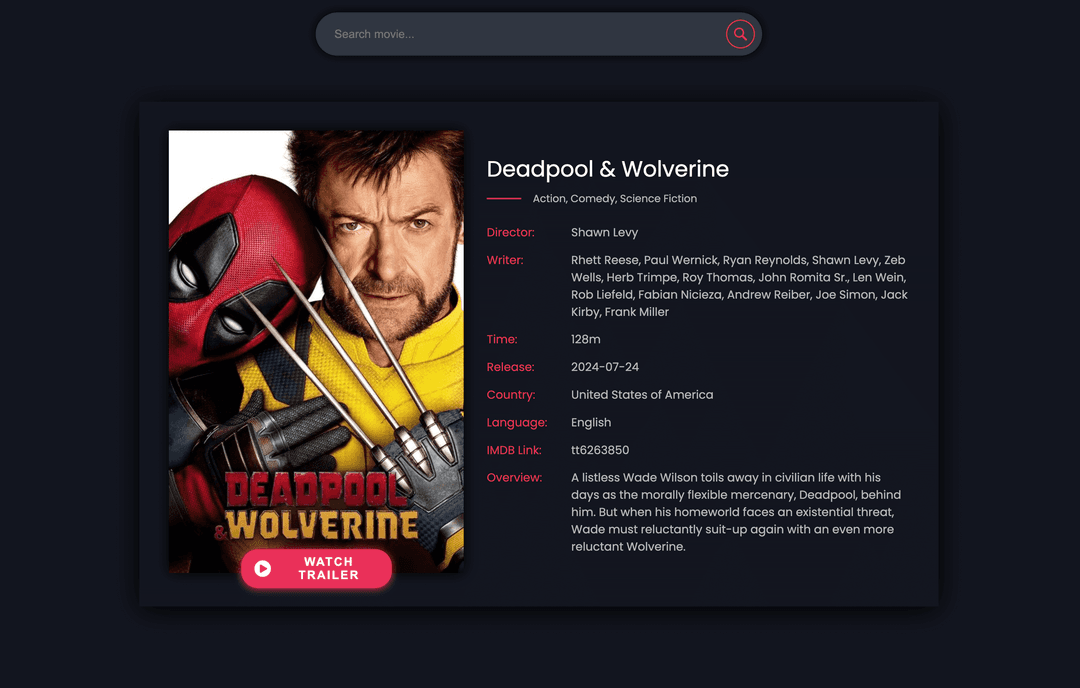Click the writers list starting with Rhett Reese

[739, 286]
